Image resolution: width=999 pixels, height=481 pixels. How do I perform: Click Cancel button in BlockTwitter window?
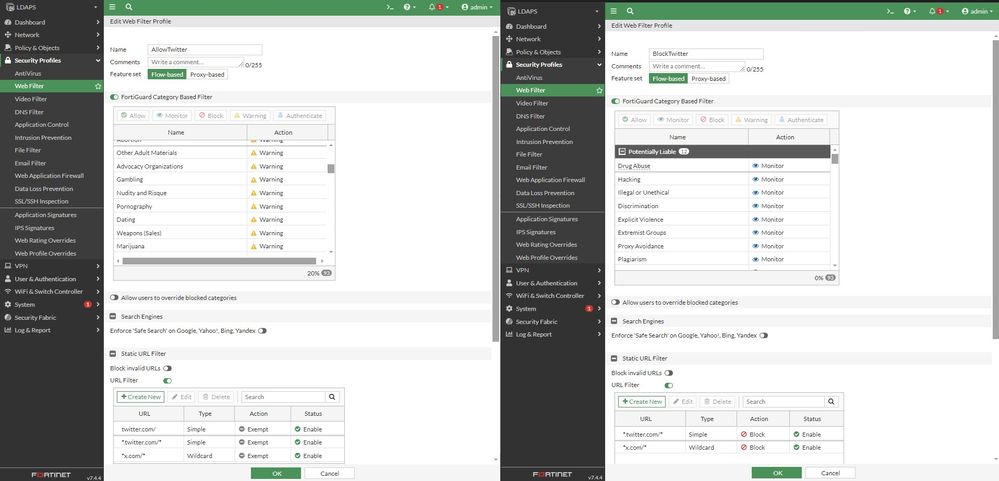830,473
